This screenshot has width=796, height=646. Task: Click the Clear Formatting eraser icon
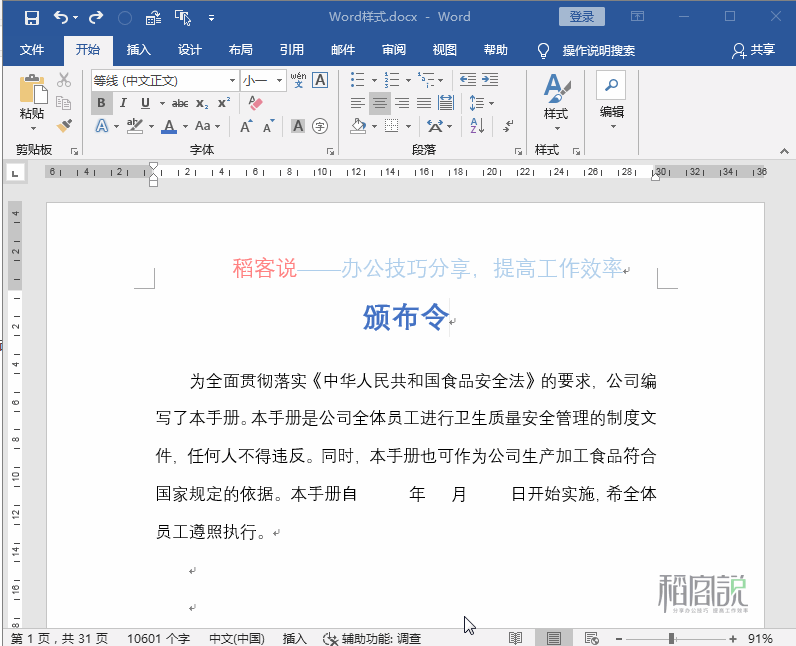[254, 103]
